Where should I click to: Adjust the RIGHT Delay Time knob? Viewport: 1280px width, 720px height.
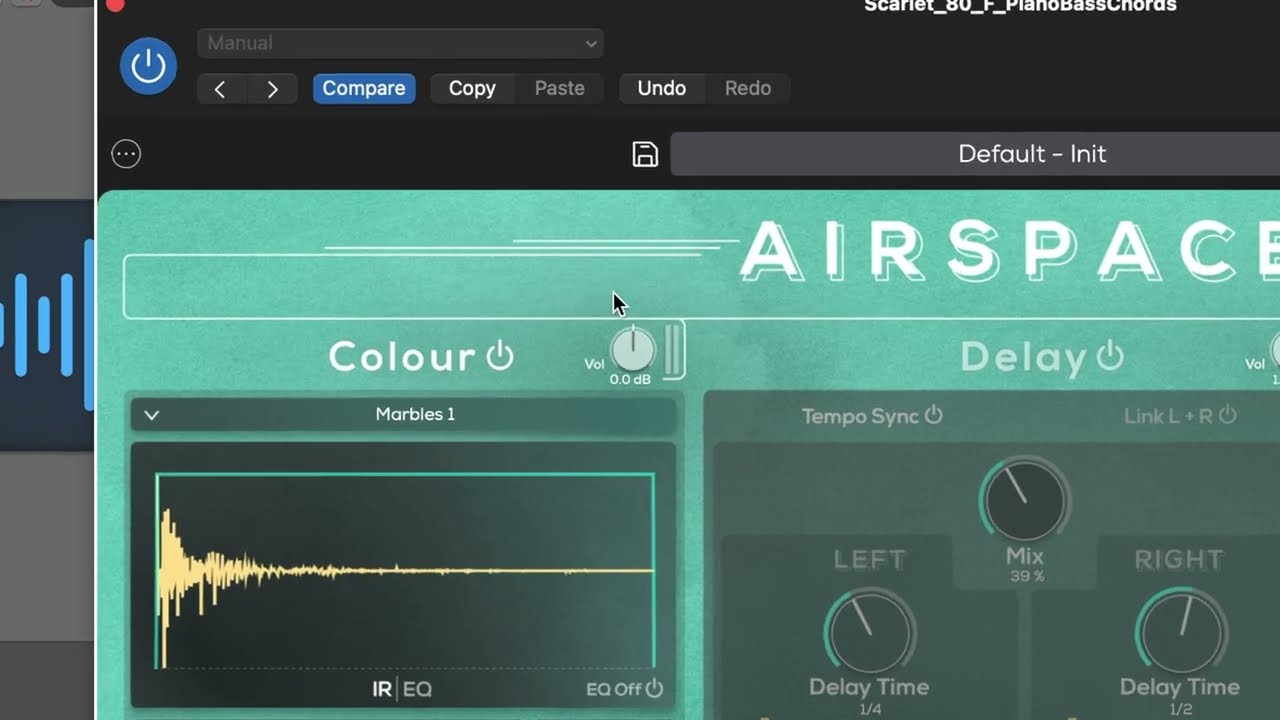(1180, 632)
